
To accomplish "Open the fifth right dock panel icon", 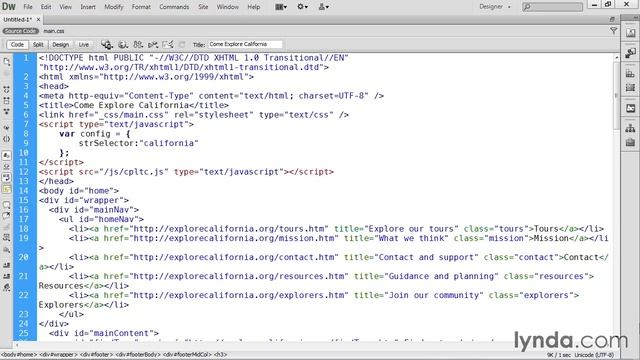I will pyautogui.click(x=630, y=108).
